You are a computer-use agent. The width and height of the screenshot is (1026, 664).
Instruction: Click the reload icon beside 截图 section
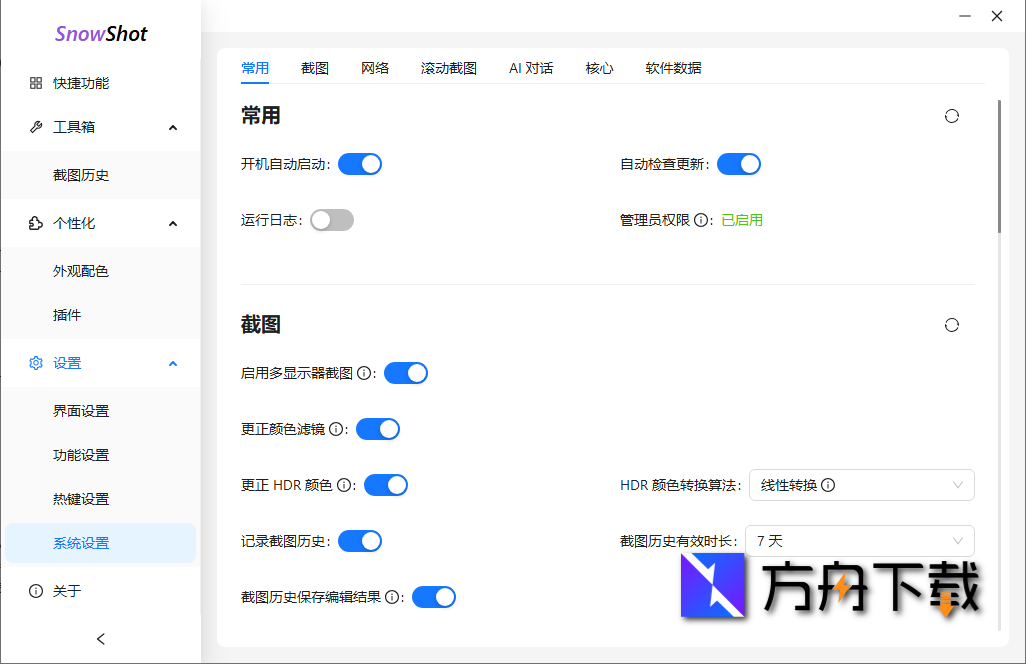click(951, 325)
